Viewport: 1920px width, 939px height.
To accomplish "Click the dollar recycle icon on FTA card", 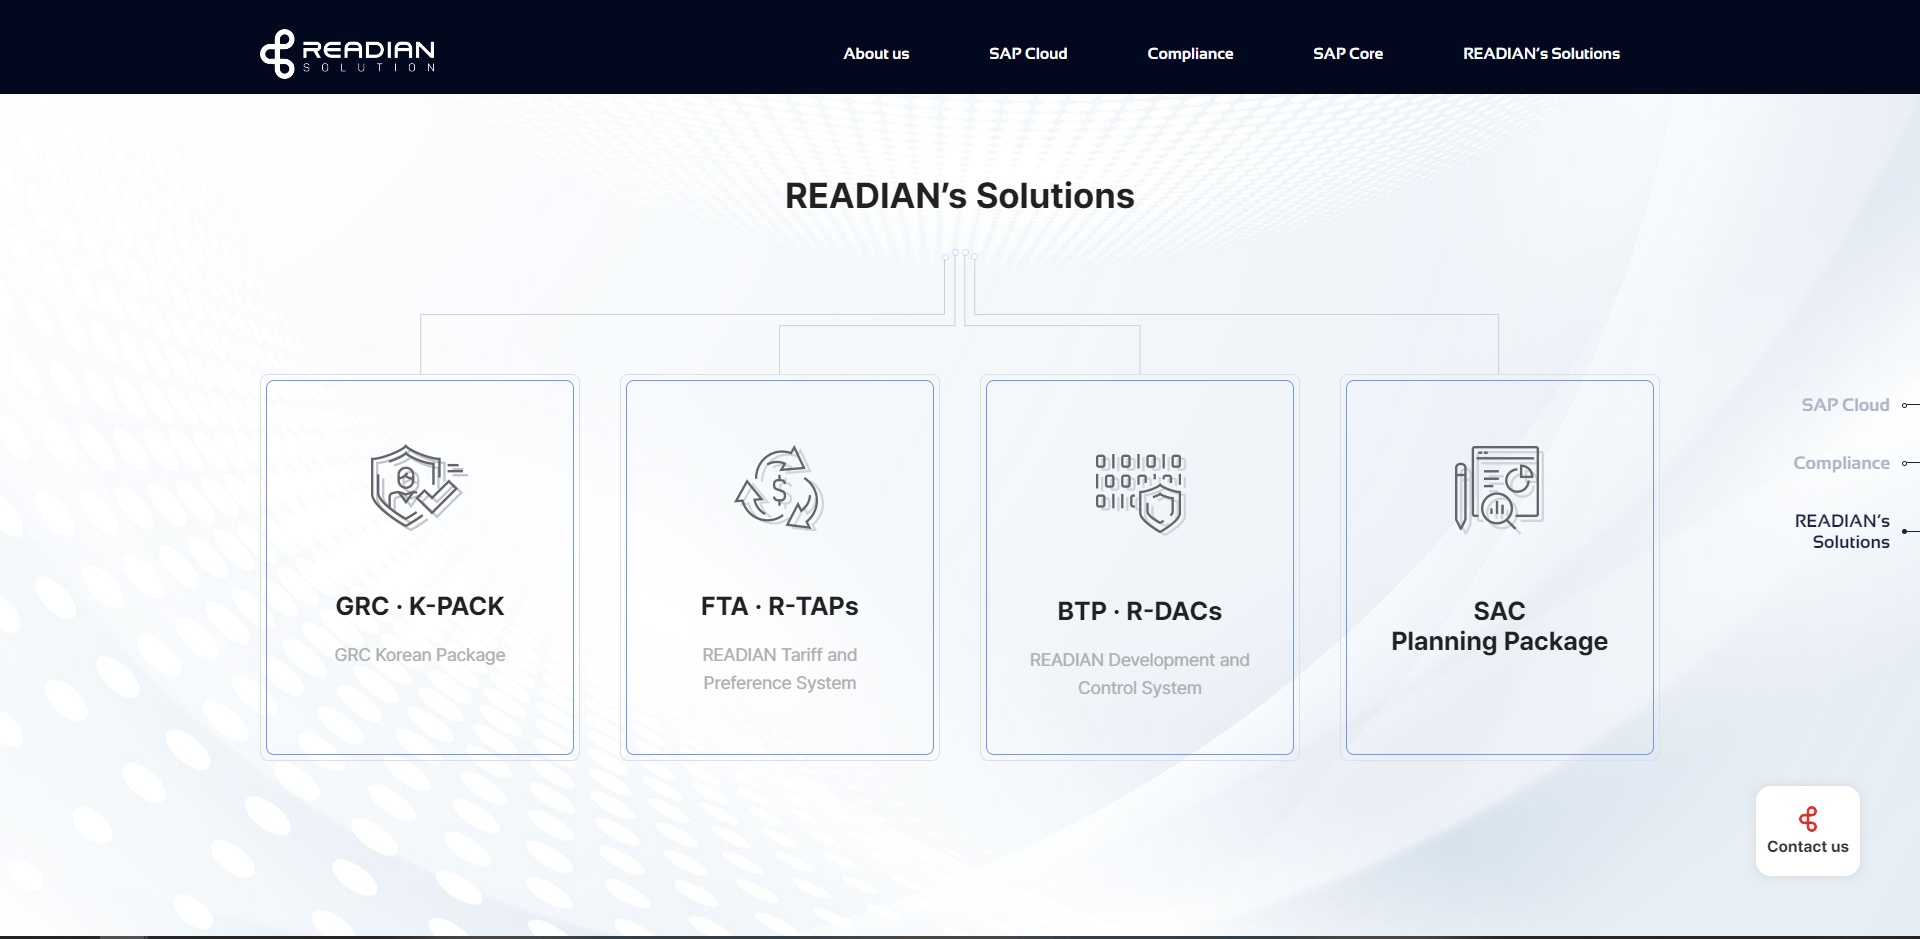I will [x=780, y=490].
